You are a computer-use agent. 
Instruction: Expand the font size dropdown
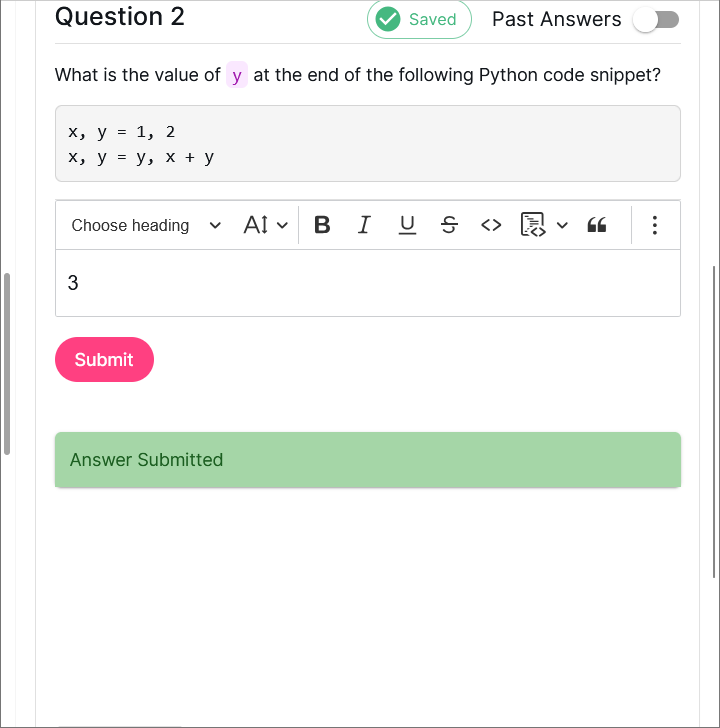click(265, 225)
